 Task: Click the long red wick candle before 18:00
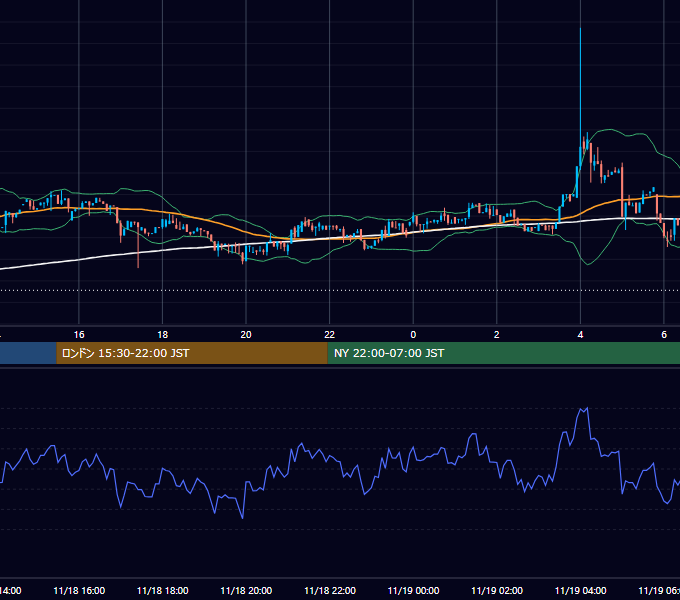tap(138, 245)
